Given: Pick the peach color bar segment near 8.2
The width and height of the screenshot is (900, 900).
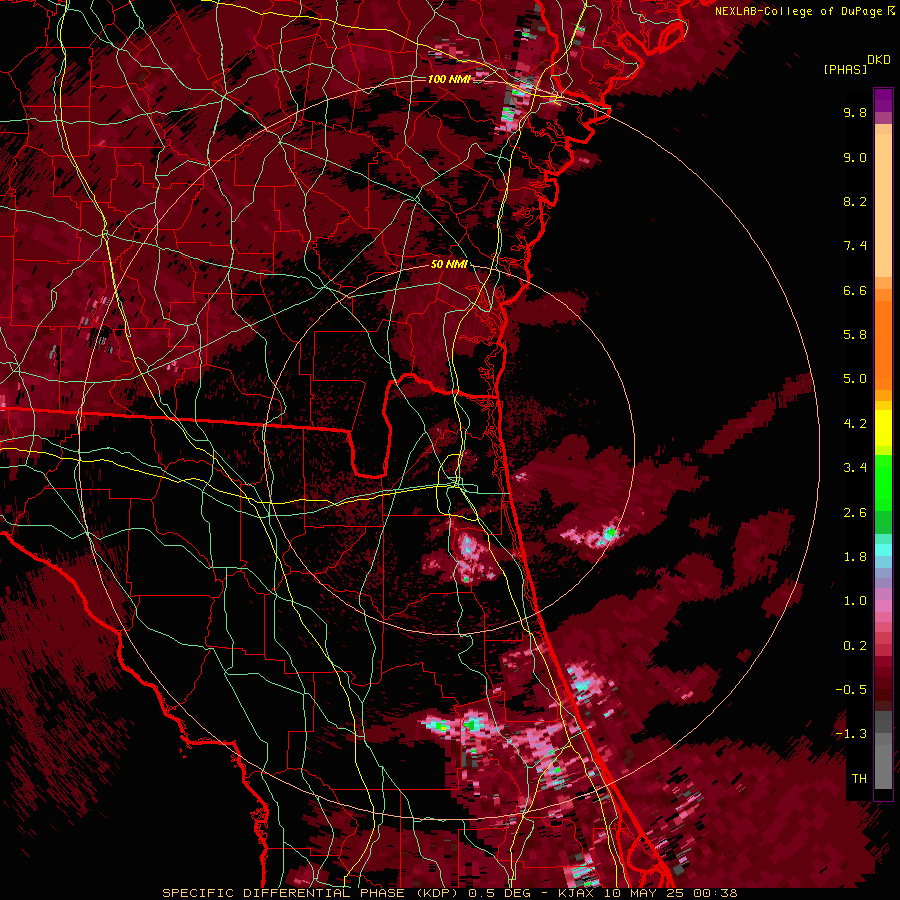Looking at the screenshot, I should pos(883,205).
